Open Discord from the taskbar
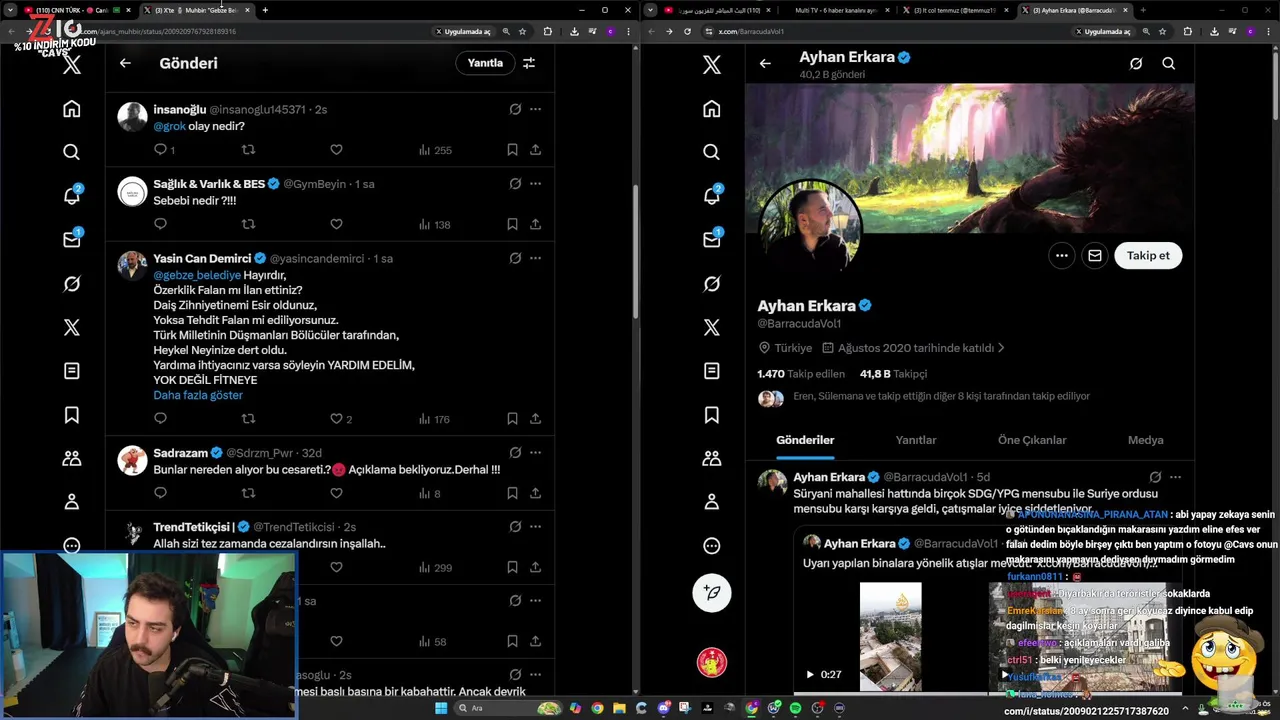The image size is (1280, 720). pos(664,708)
